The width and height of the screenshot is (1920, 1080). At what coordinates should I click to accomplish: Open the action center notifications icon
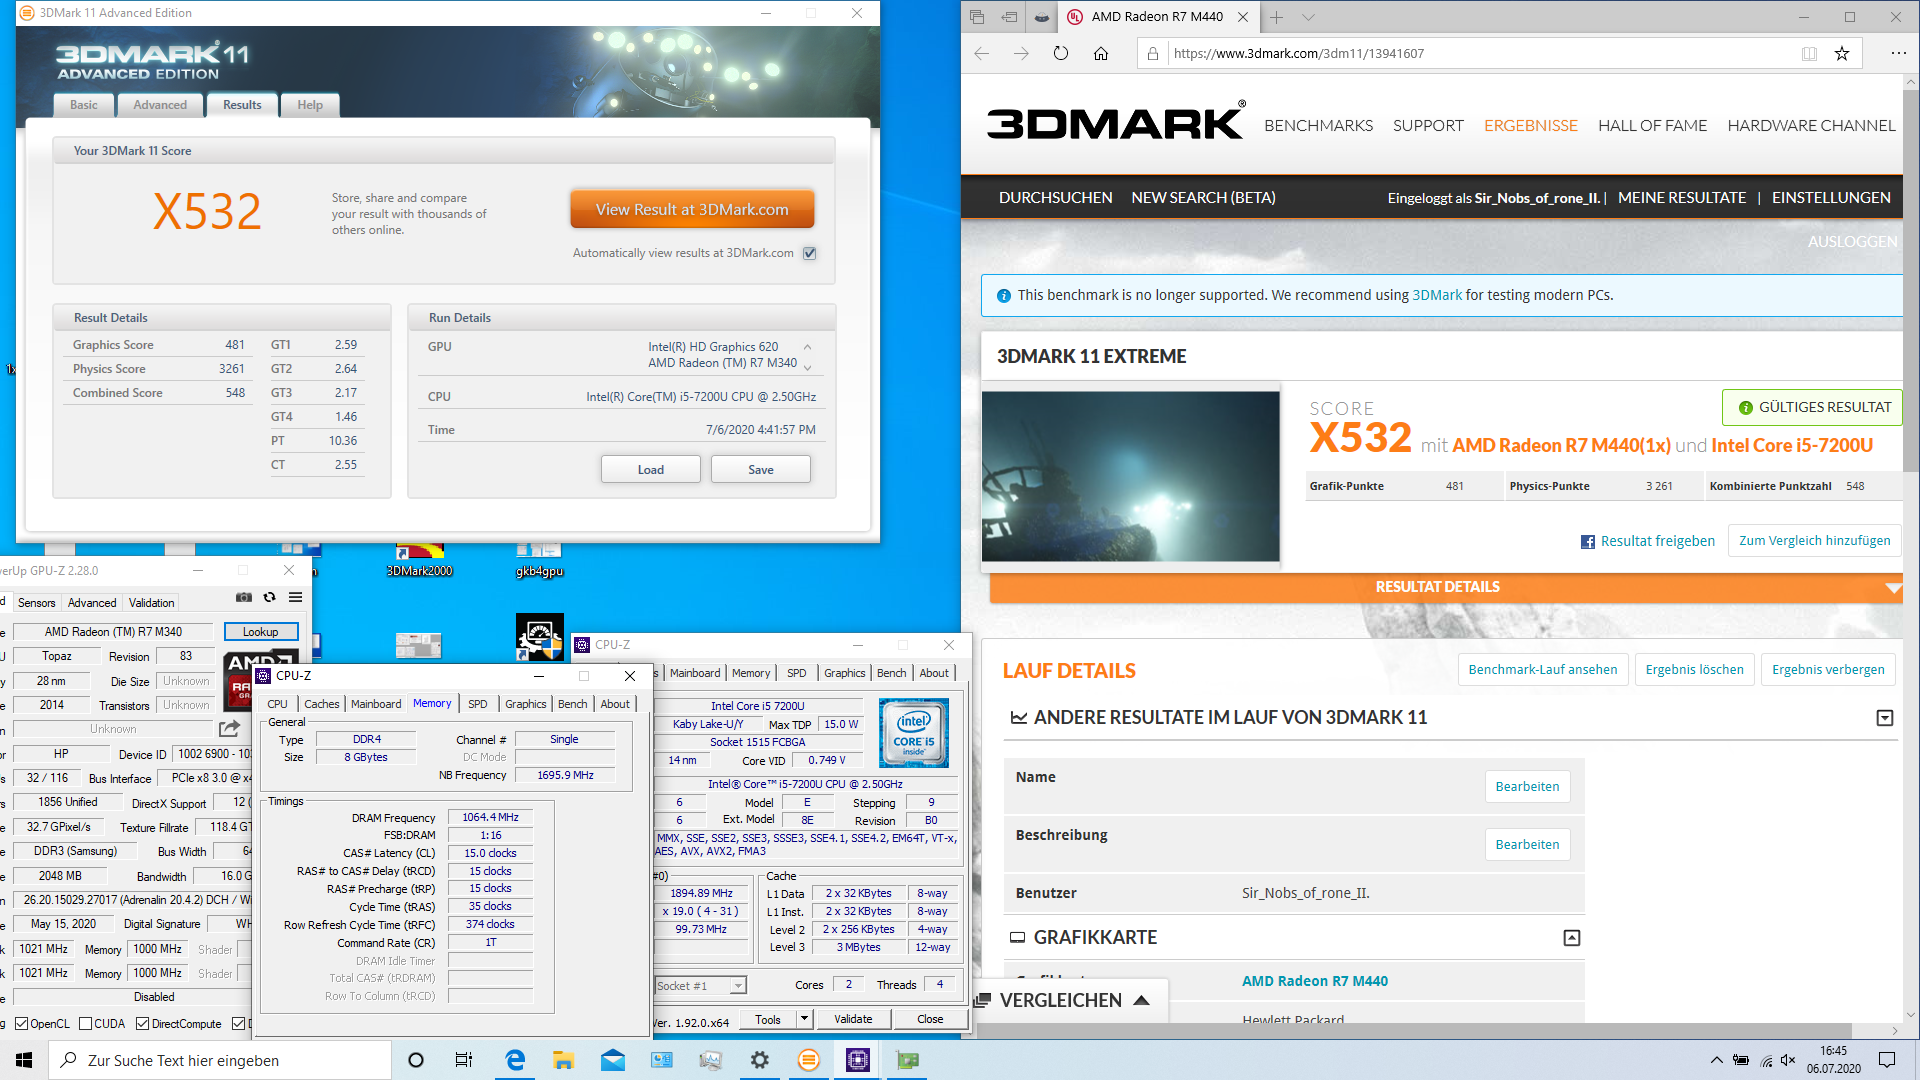tap(1887, 1060)
